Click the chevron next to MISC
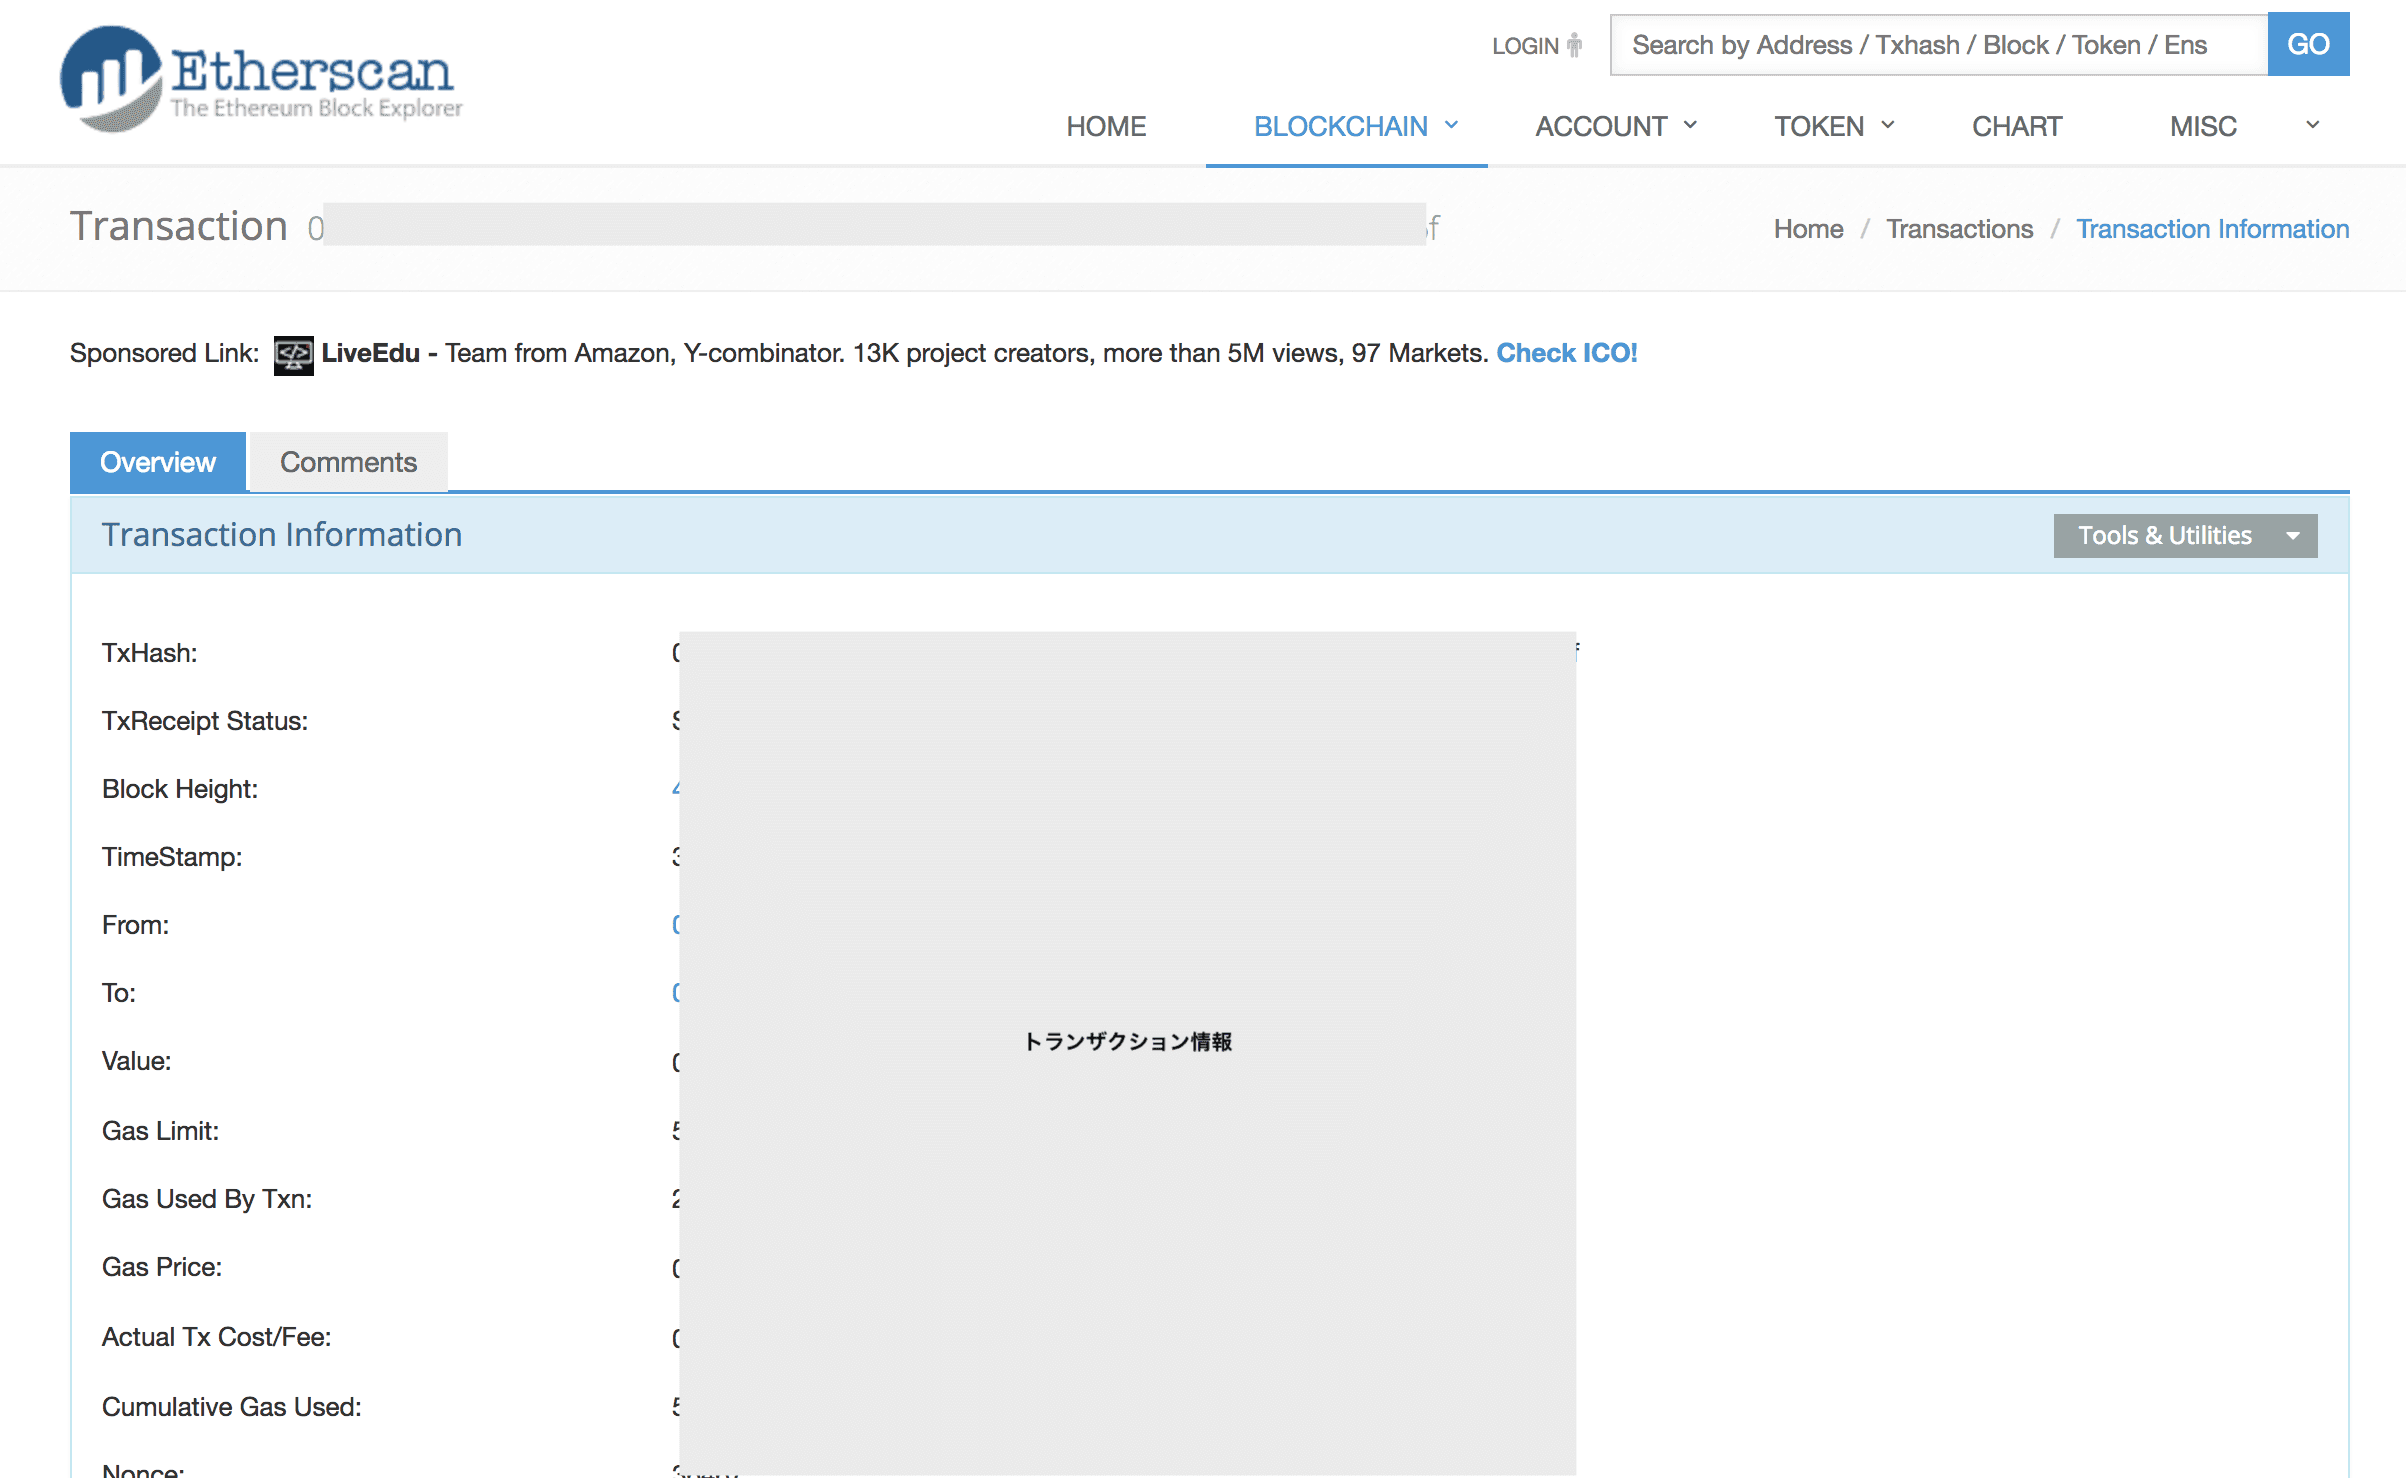 [2313, 125]
